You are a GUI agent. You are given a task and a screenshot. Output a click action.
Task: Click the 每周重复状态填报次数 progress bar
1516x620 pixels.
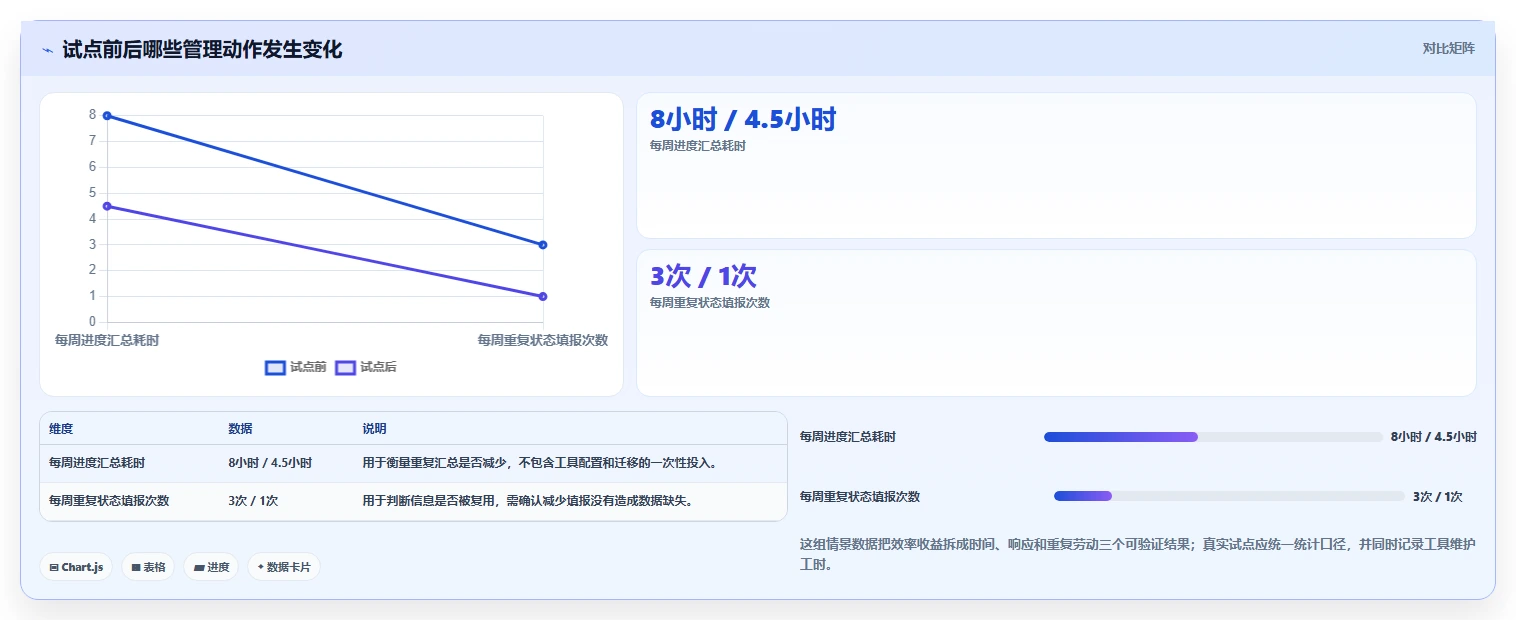1229,496
